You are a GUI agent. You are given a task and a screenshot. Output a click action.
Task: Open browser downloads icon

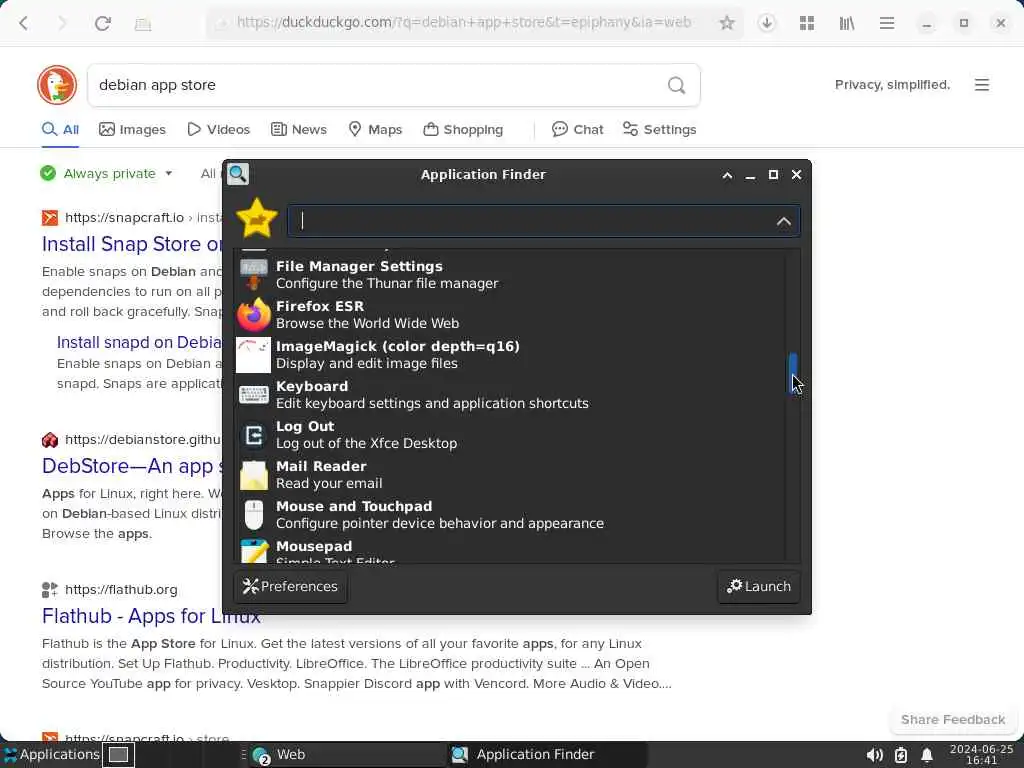pos(767,24)
